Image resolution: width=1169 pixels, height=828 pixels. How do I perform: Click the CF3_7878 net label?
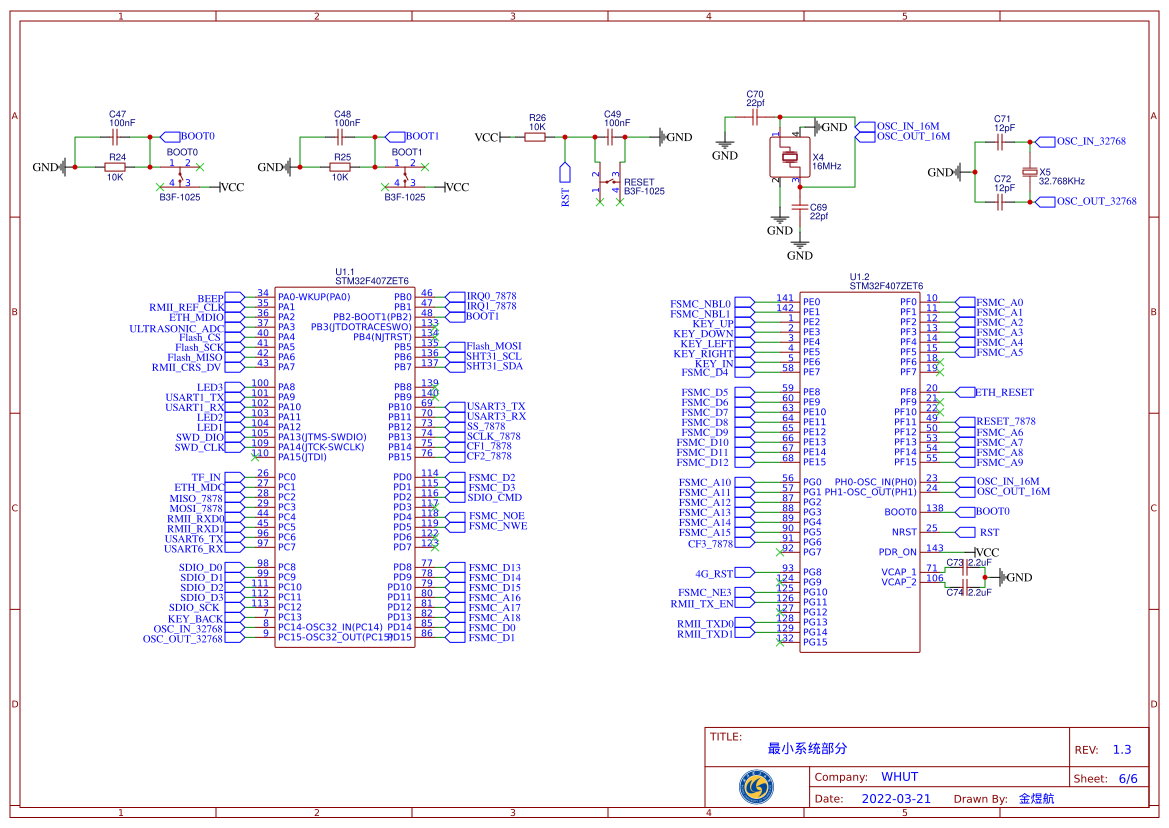point(710,543)
